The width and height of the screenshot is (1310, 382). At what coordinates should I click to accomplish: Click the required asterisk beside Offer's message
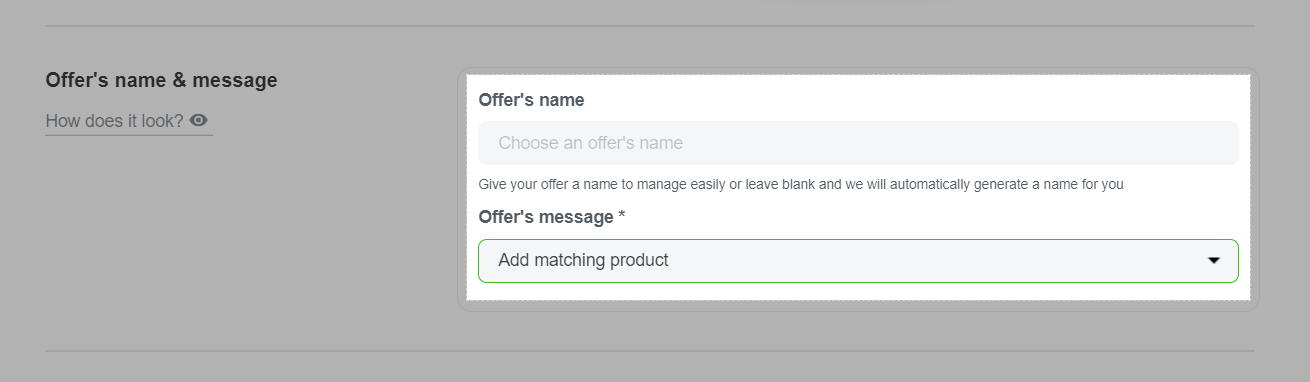point(622,216)
